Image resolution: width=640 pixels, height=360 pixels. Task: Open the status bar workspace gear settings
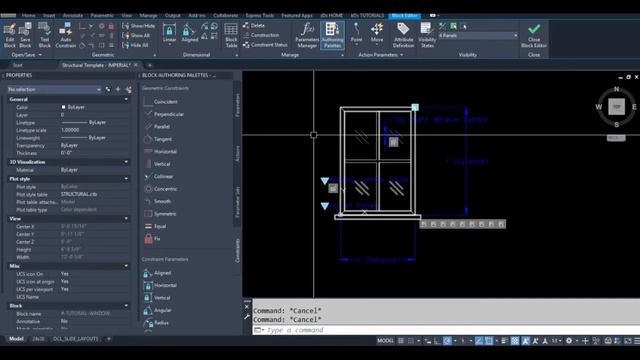click(x=569, y=340)
